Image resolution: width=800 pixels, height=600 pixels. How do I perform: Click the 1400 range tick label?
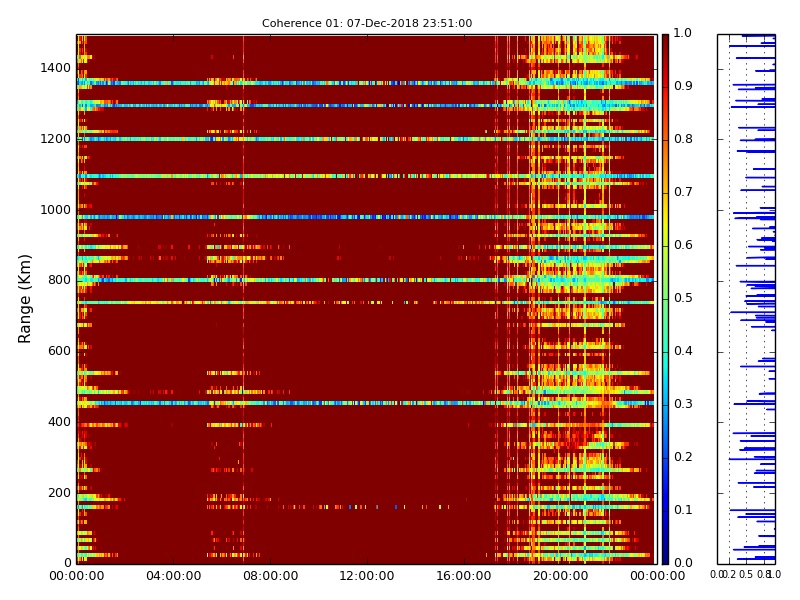pyautogui.click(x=55, y=68)
